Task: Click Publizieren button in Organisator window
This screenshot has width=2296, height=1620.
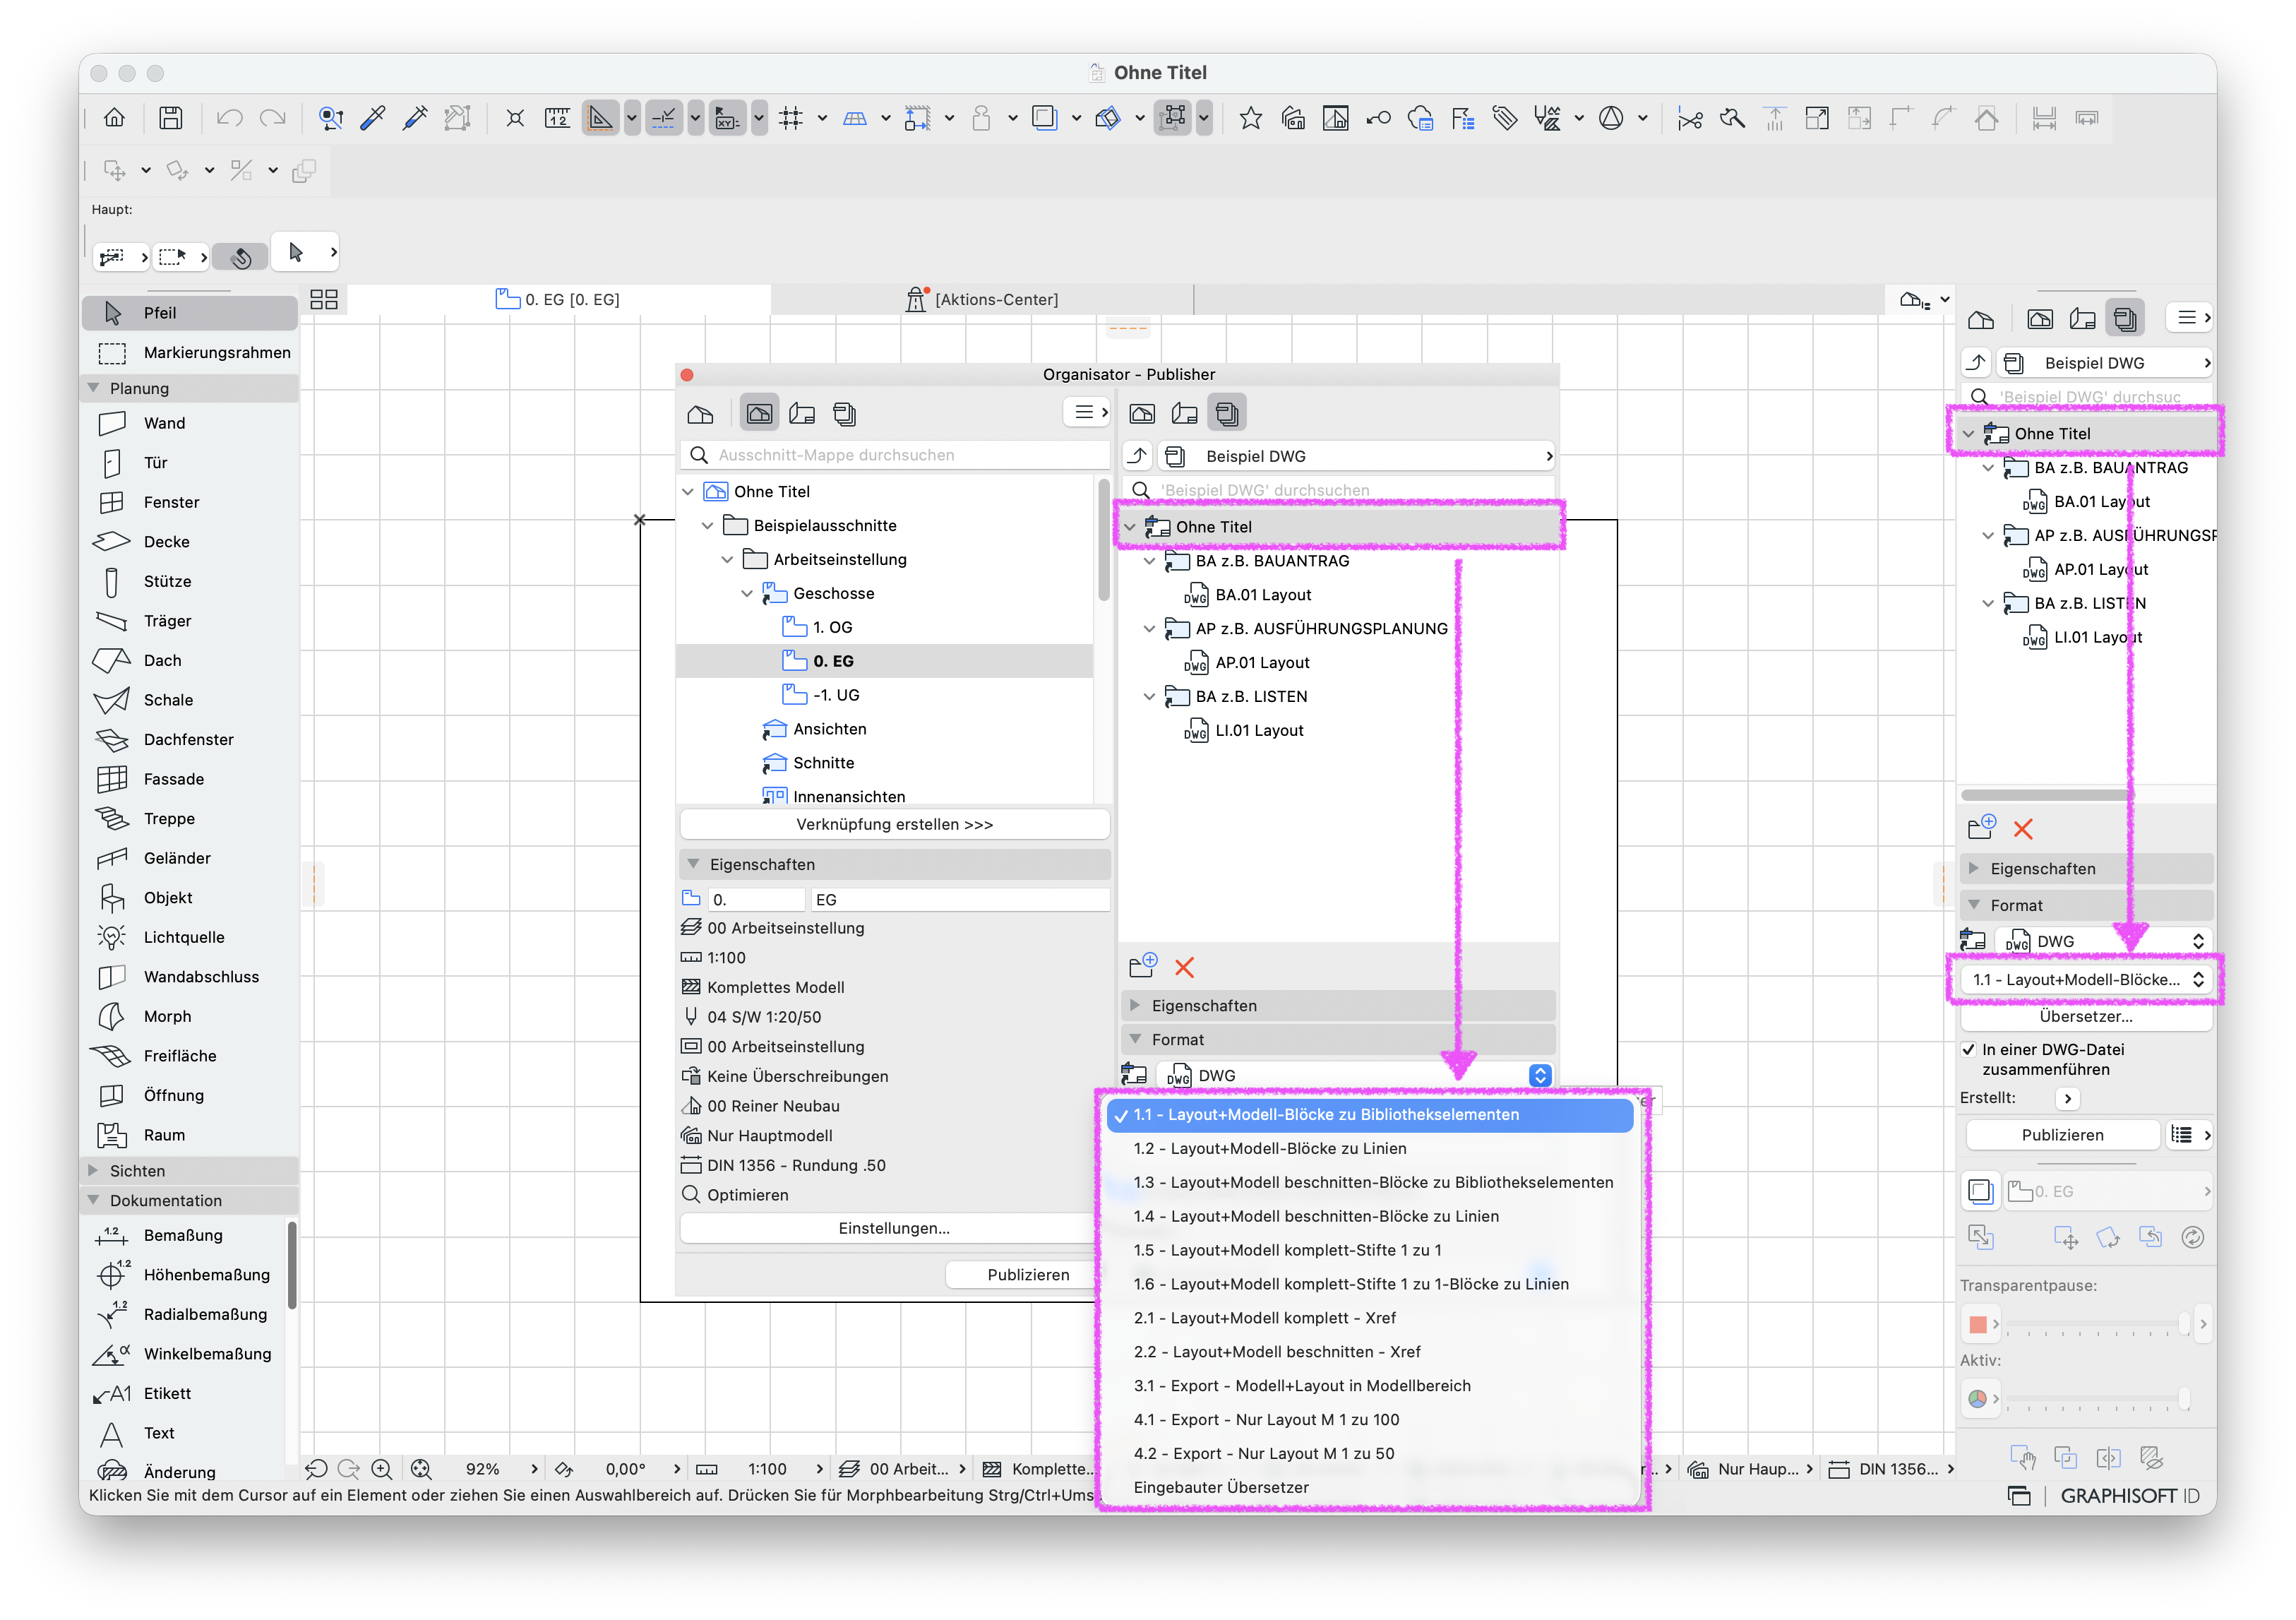Action: coord(1028,1274)
